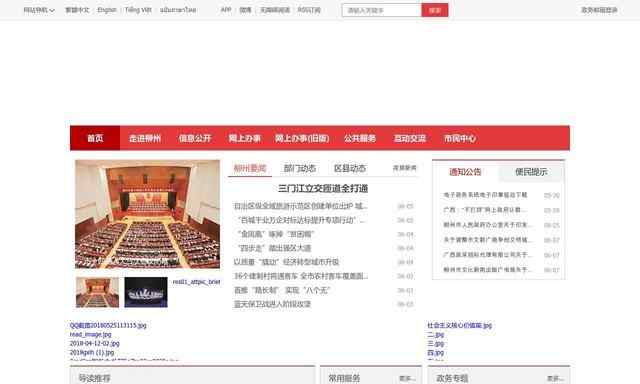Open the 信息公开 navigation item
This screenshot has width=640, height=384.
[x=195, y=138]
